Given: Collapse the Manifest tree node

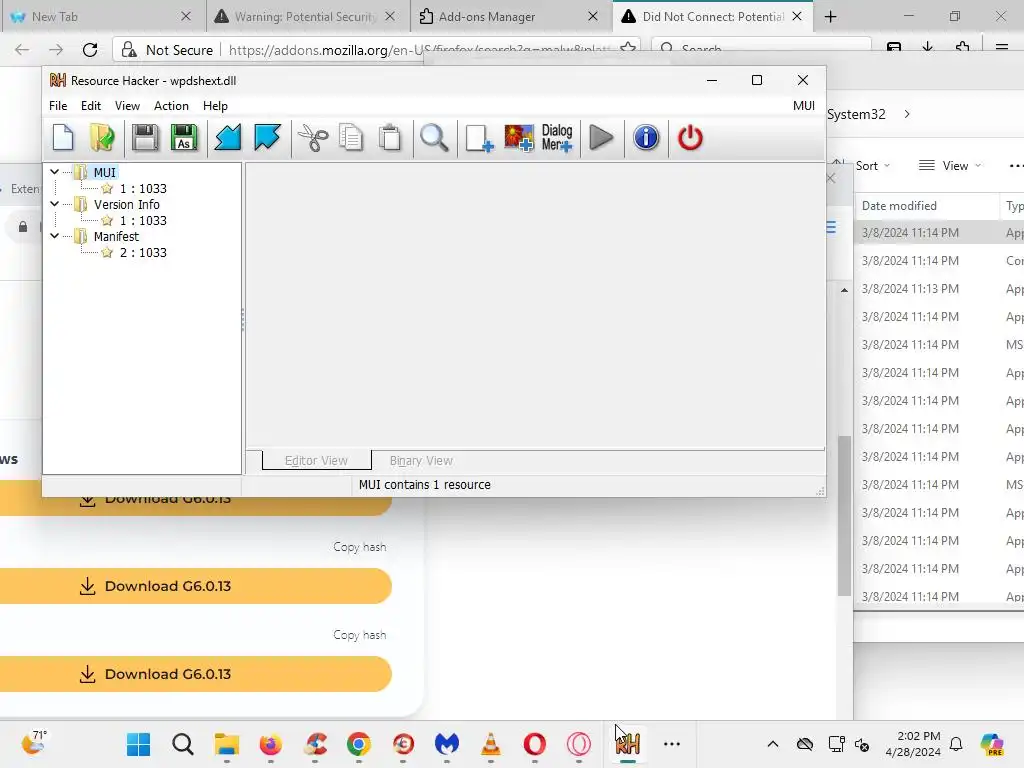Looking at the screenshot, I should coord(55,236).
